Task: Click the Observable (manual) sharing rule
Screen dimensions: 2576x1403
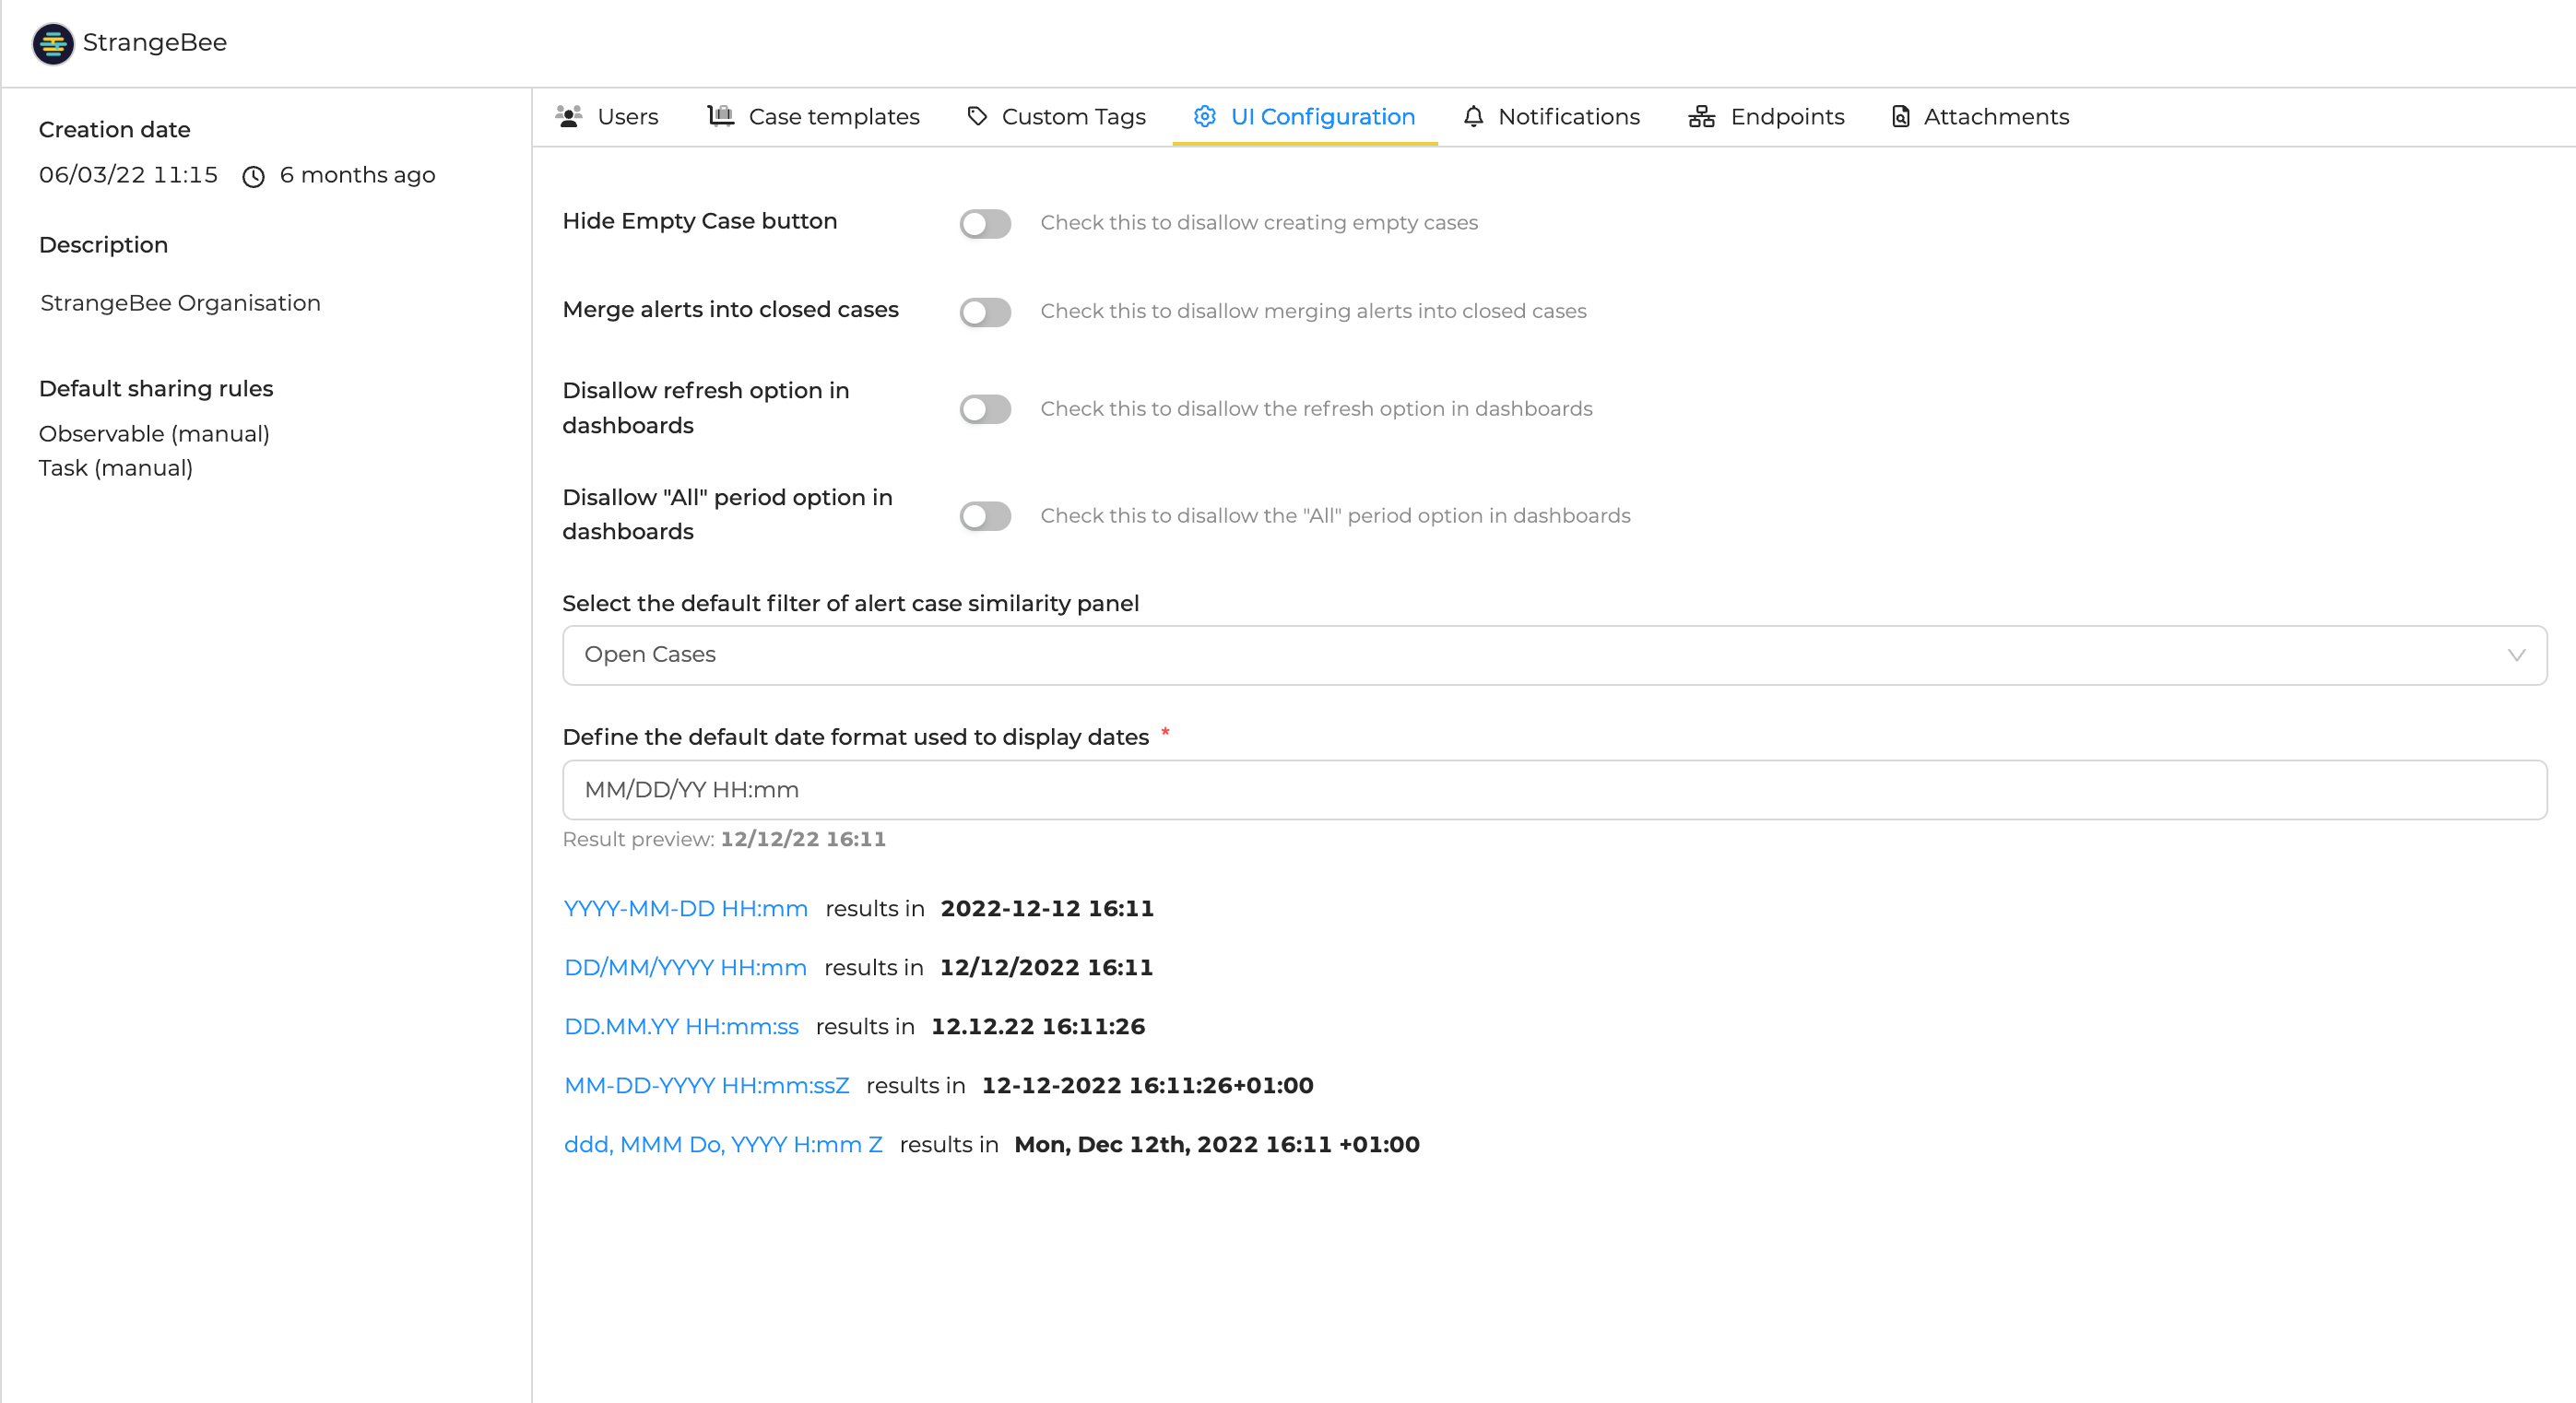Action: point(154,434)
